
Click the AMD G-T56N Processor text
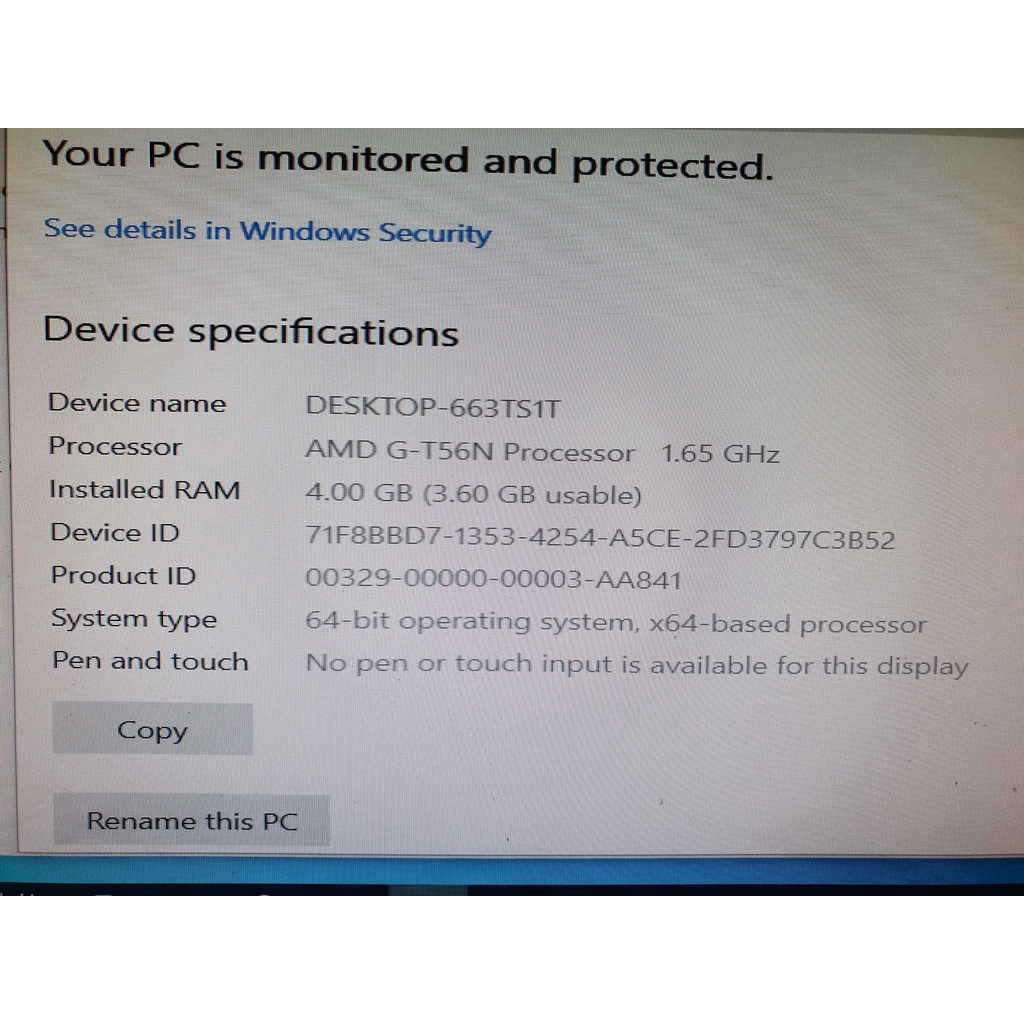coord(469,452)
